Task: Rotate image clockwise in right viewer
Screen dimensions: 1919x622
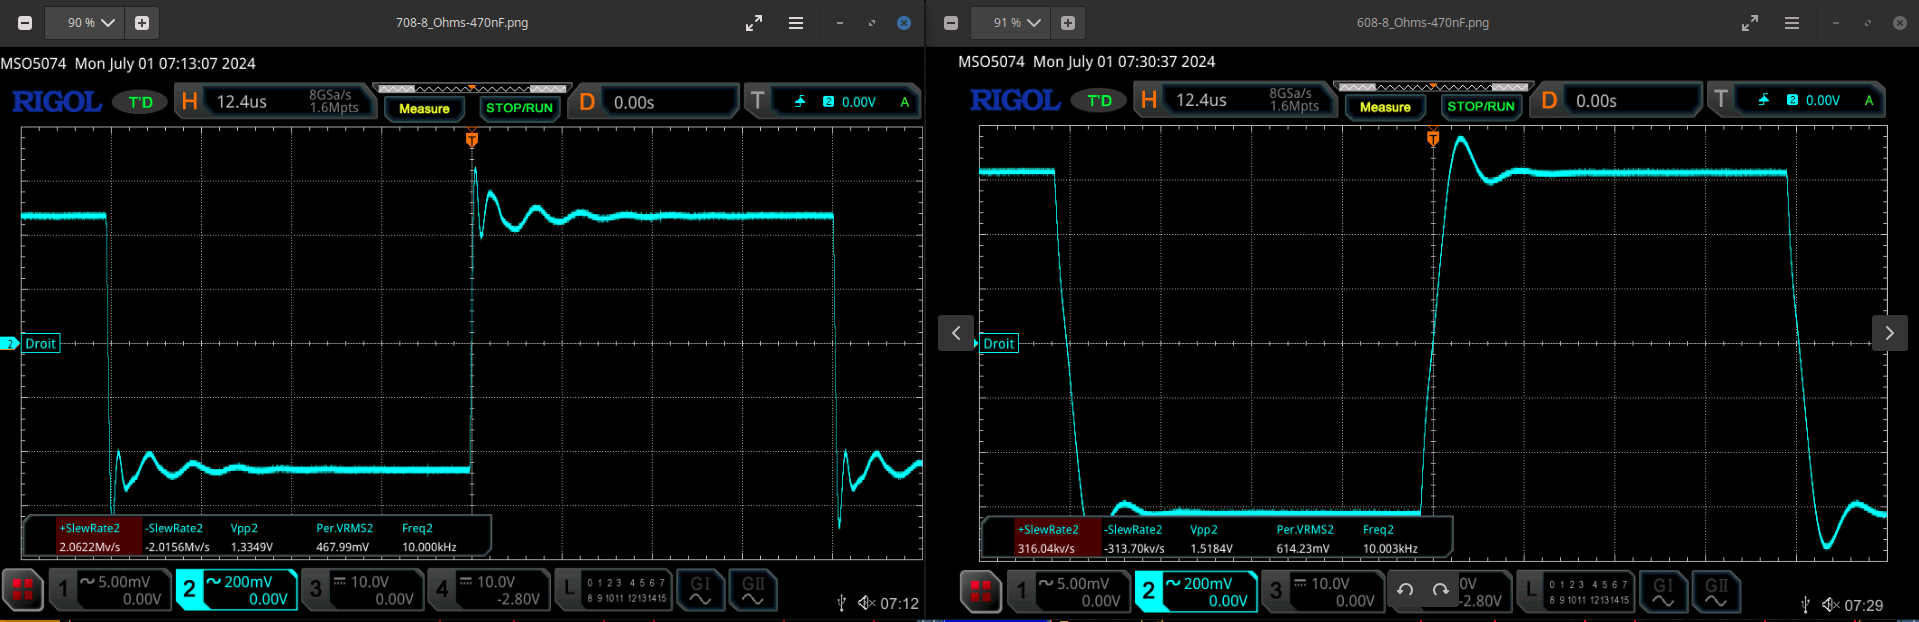Action: (x=1440, y=590)
